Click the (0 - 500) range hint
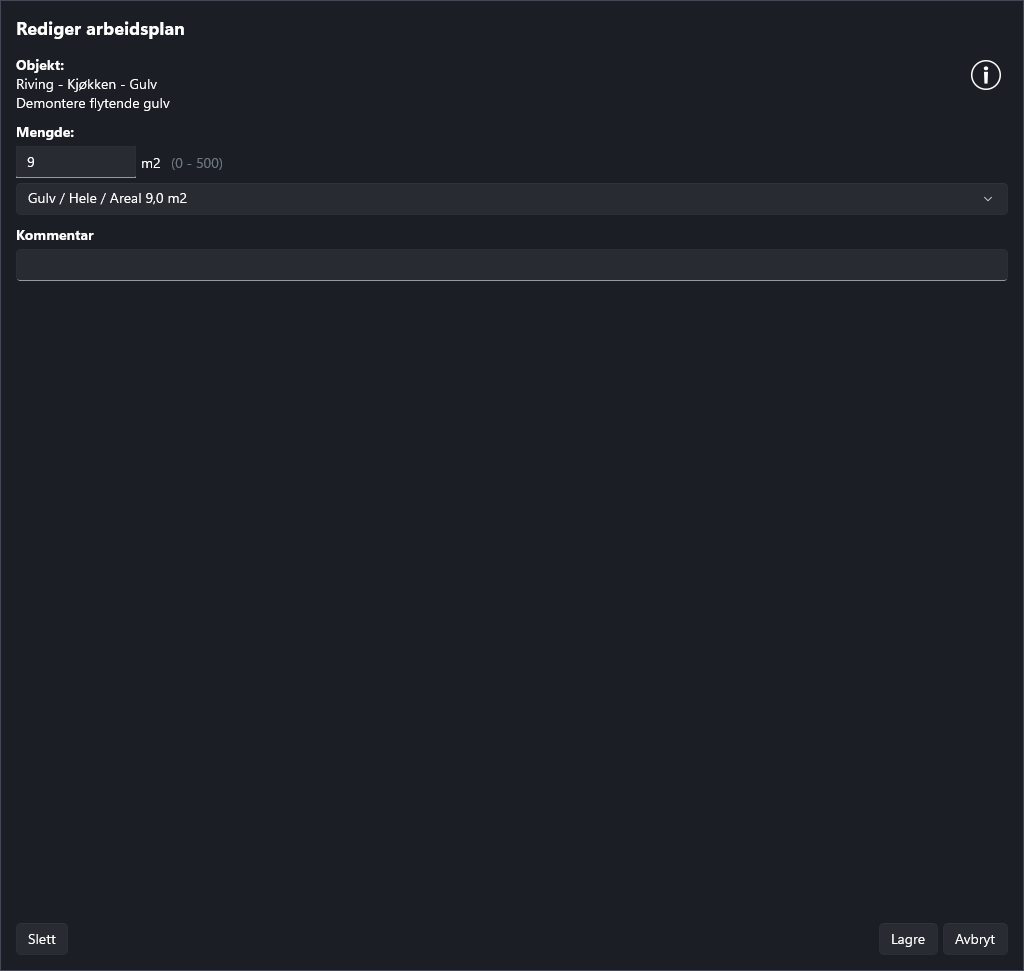The width and height of the screenshot is (1024, 971). pyautogui.click(x=197, y=163)
